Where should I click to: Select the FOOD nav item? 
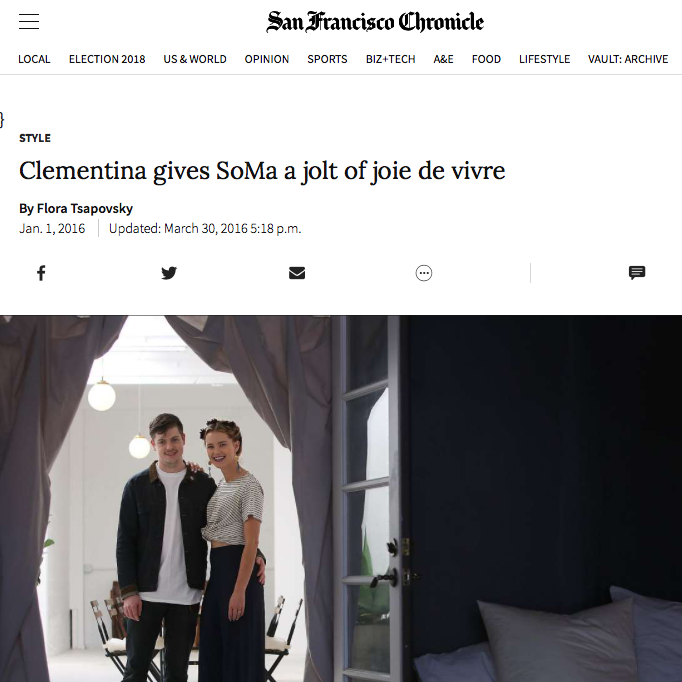(486, 59)
